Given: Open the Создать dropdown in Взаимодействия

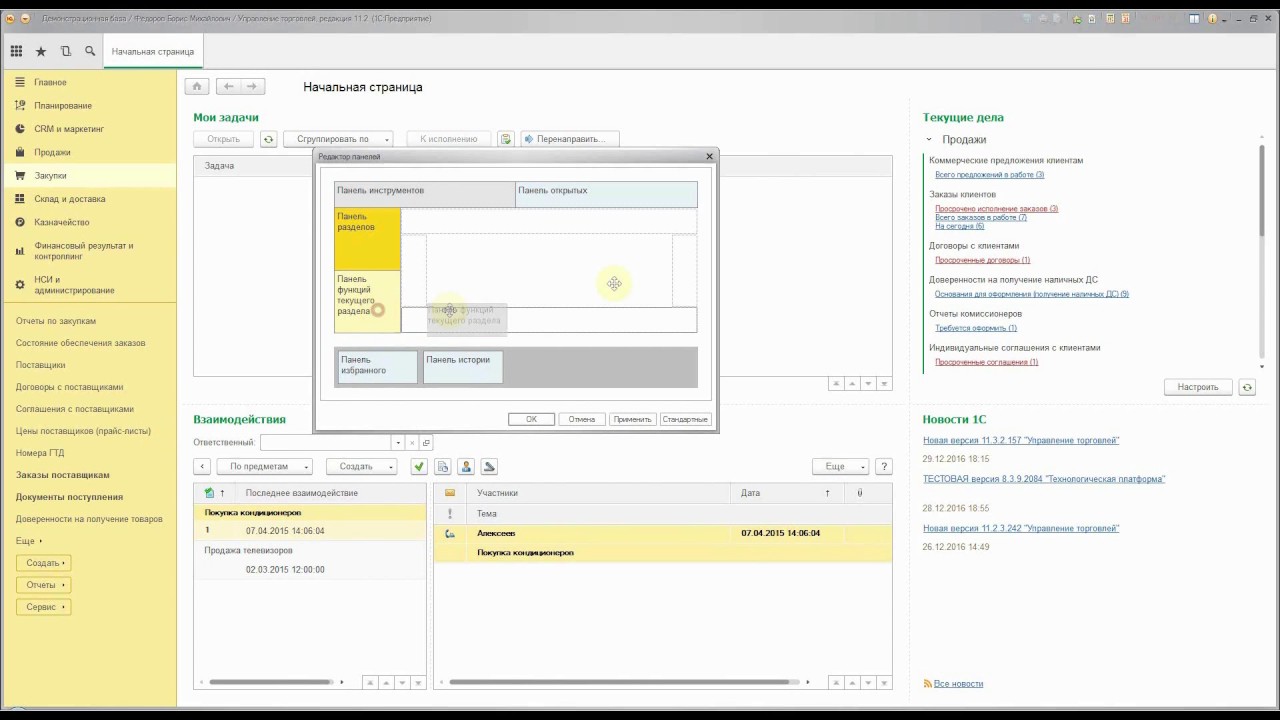Looking at the screenshot, I should pos(361,466).
